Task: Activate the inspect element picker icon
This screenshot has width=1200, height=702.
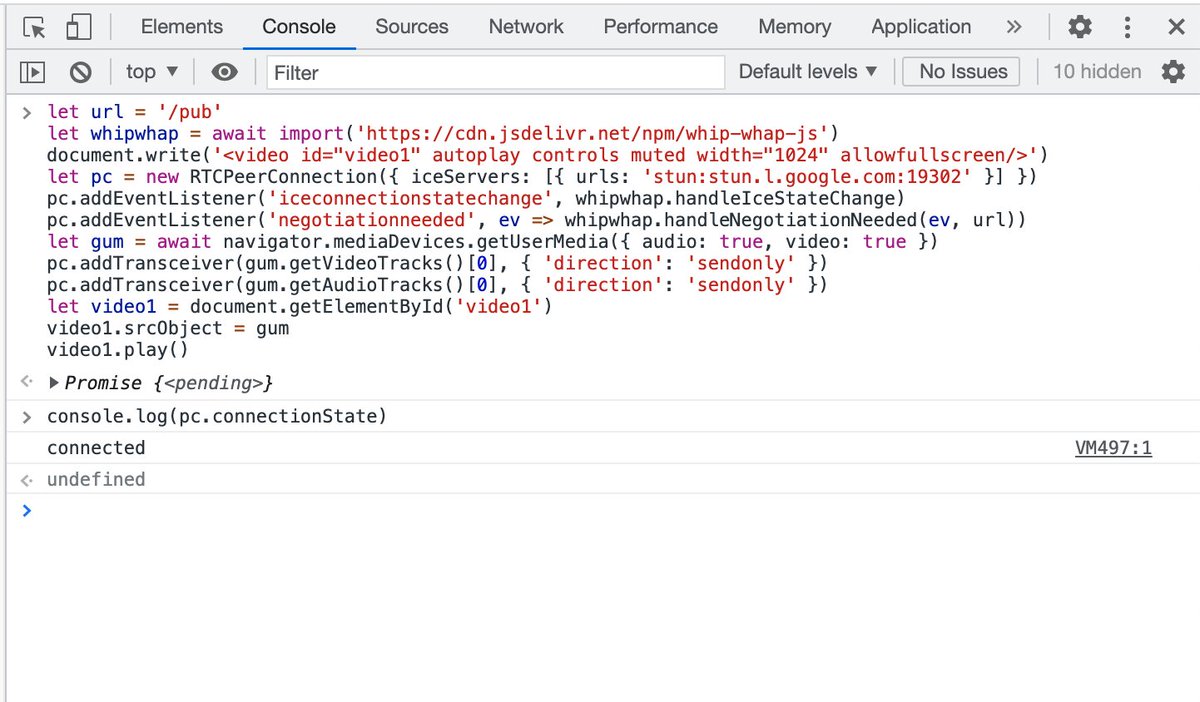Action: 34,27
